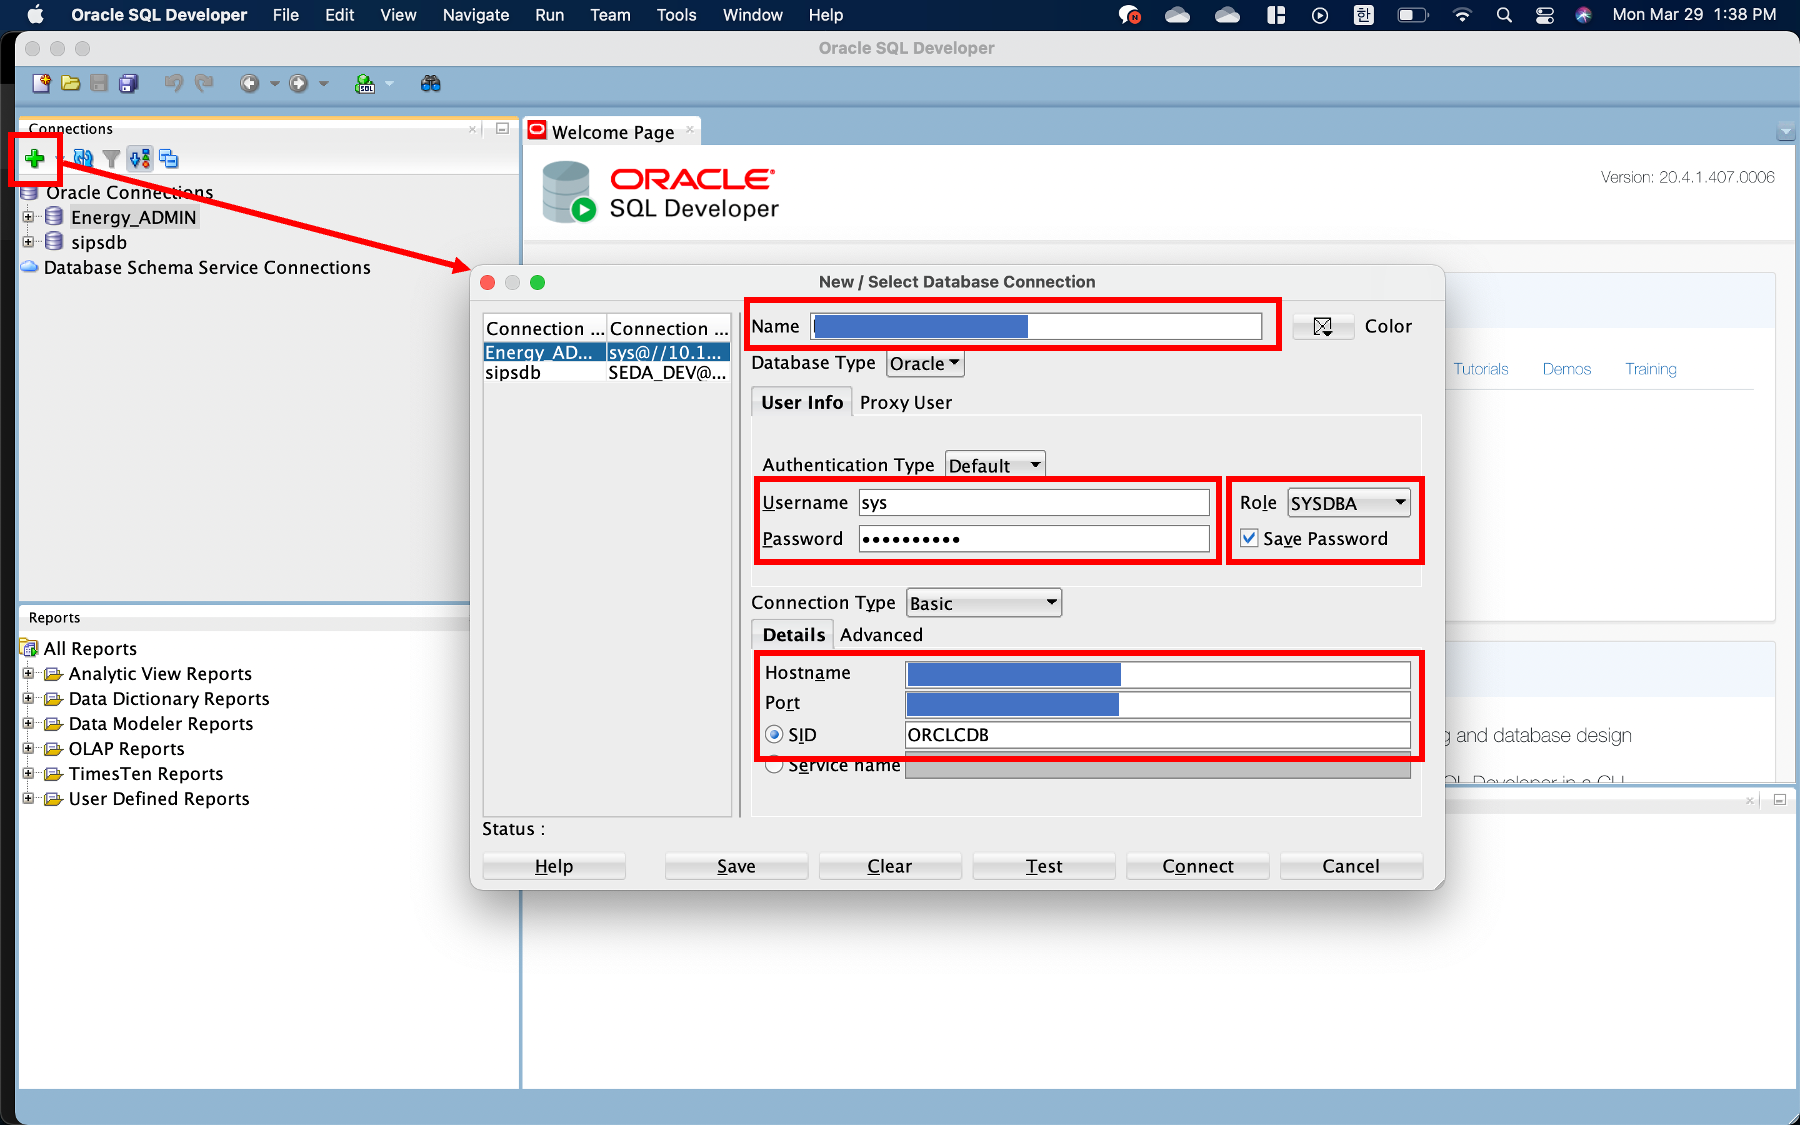1802x1125 pixels.
Task: Click the Save button in dialog
Action: [x=736, y=866]
